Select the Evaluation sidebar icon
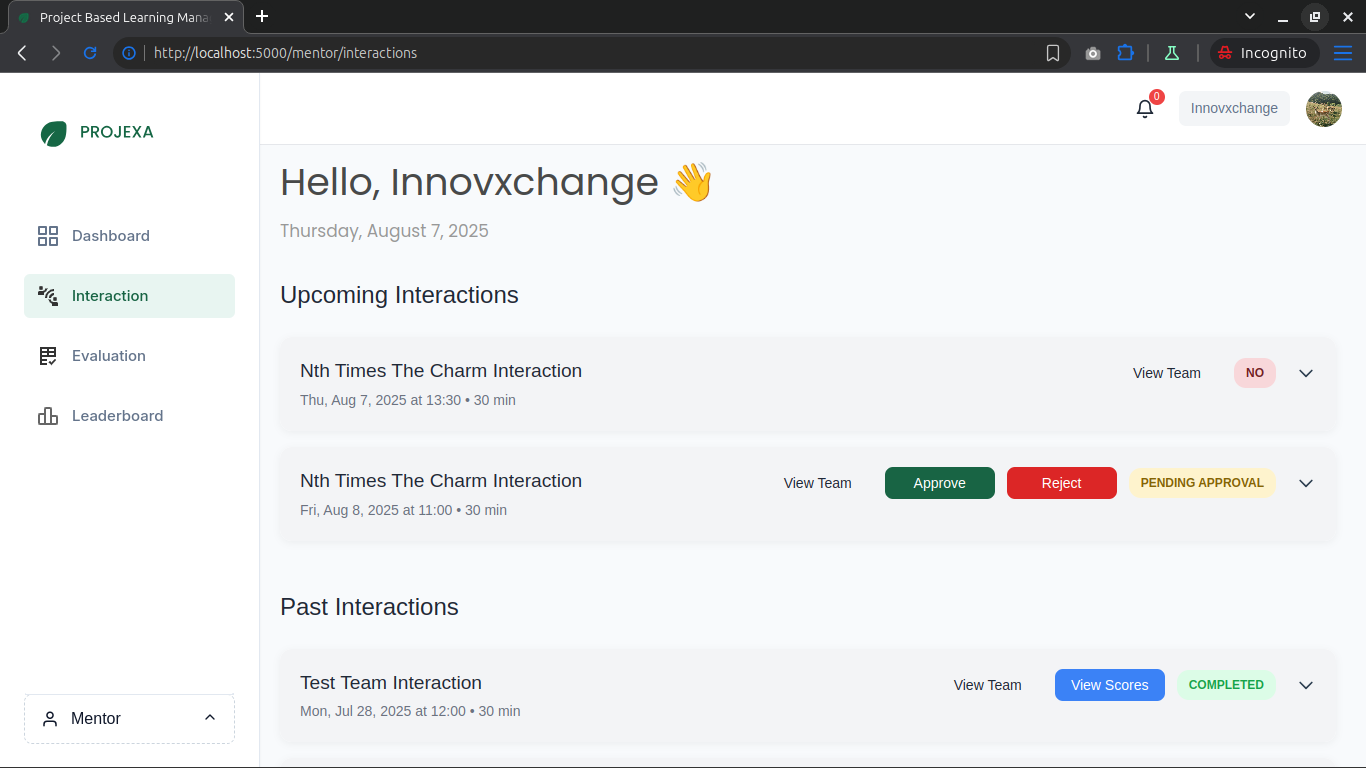This screenshot has width=1366, height=768. coord(47,355)
